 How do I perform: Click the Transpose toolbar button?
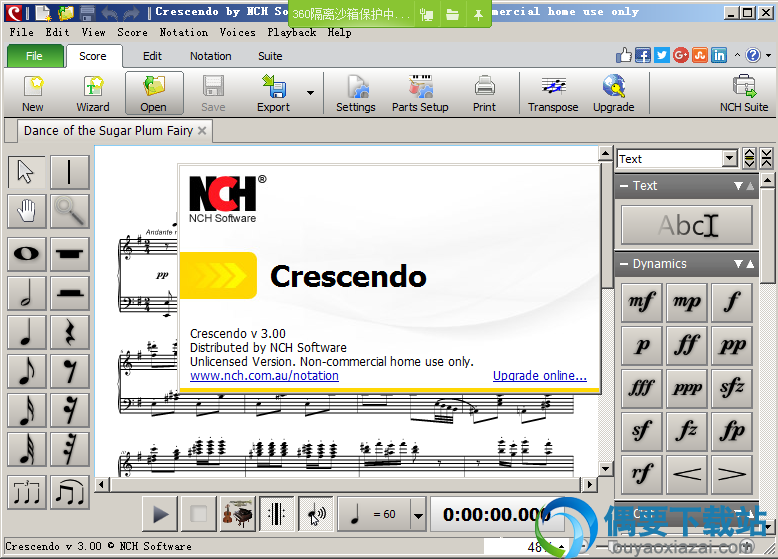553,93
